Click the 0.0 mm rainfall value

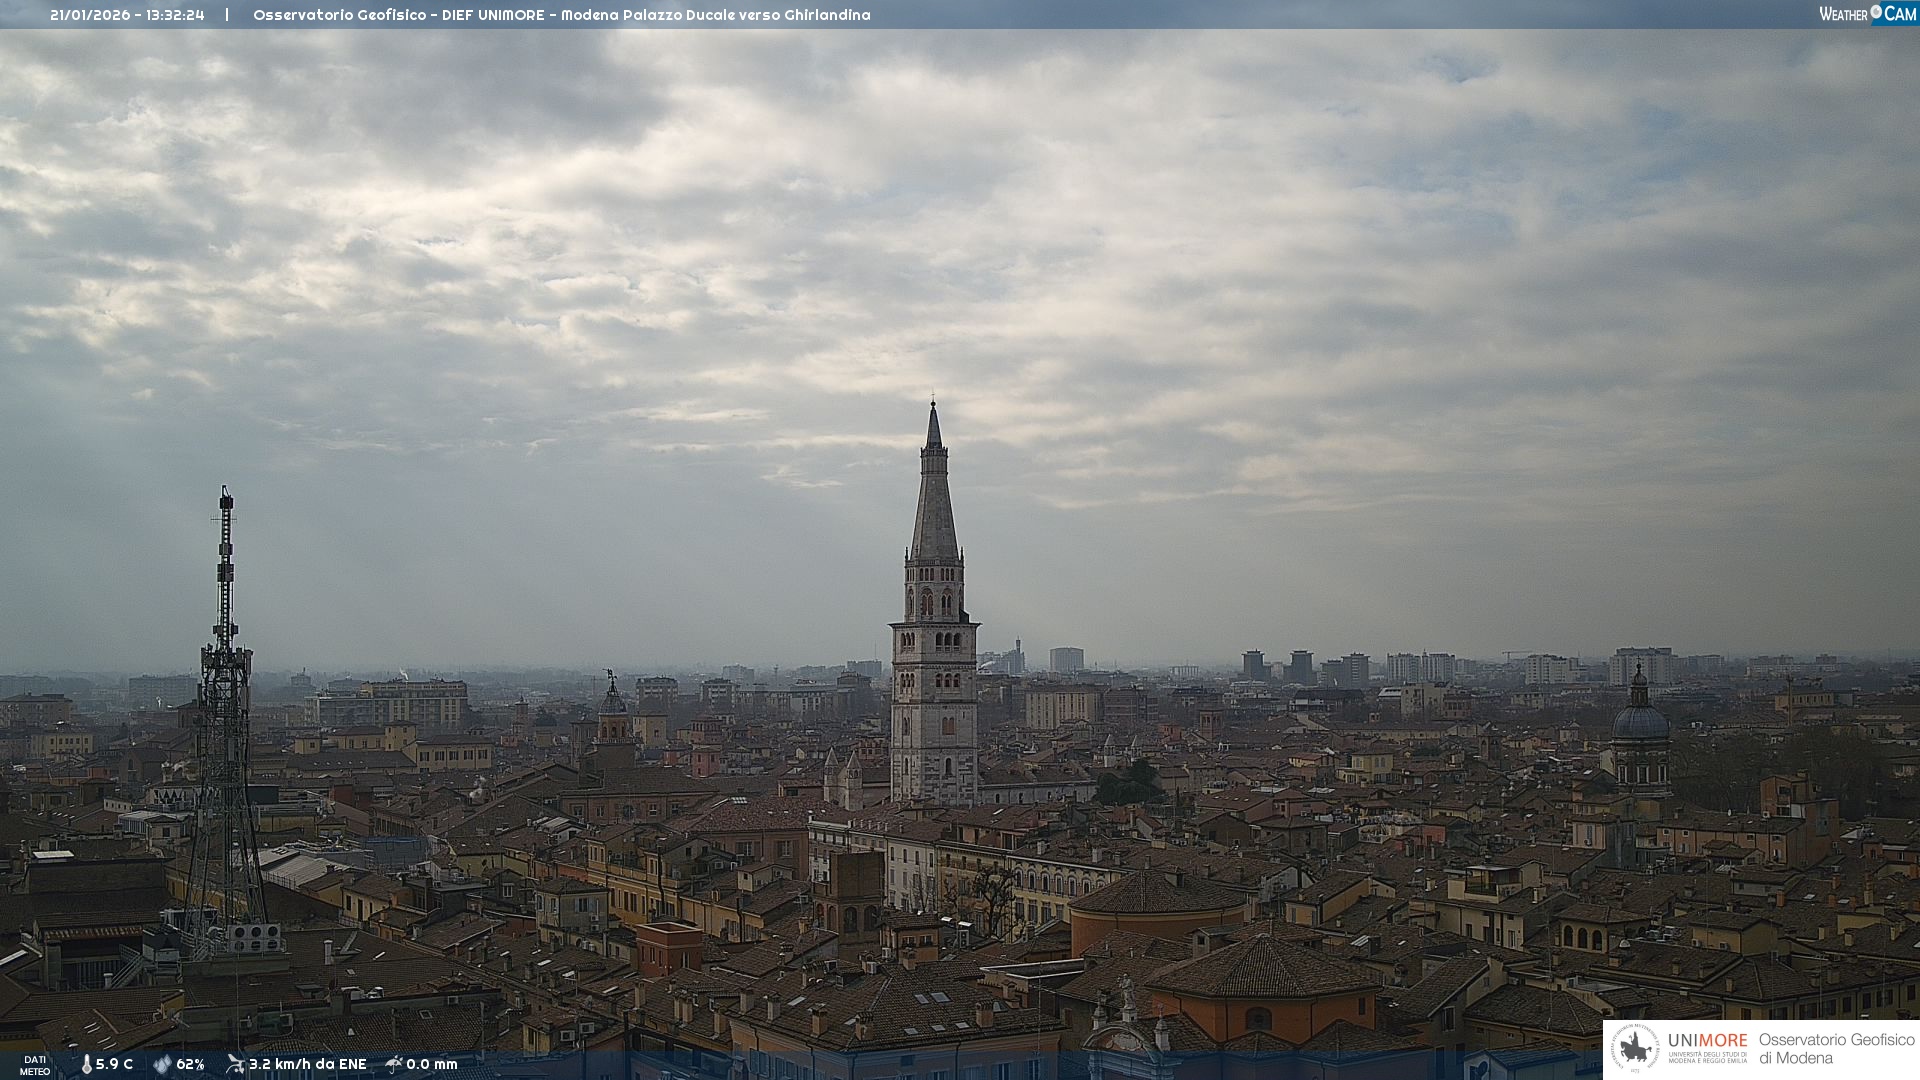[431, 1064]
